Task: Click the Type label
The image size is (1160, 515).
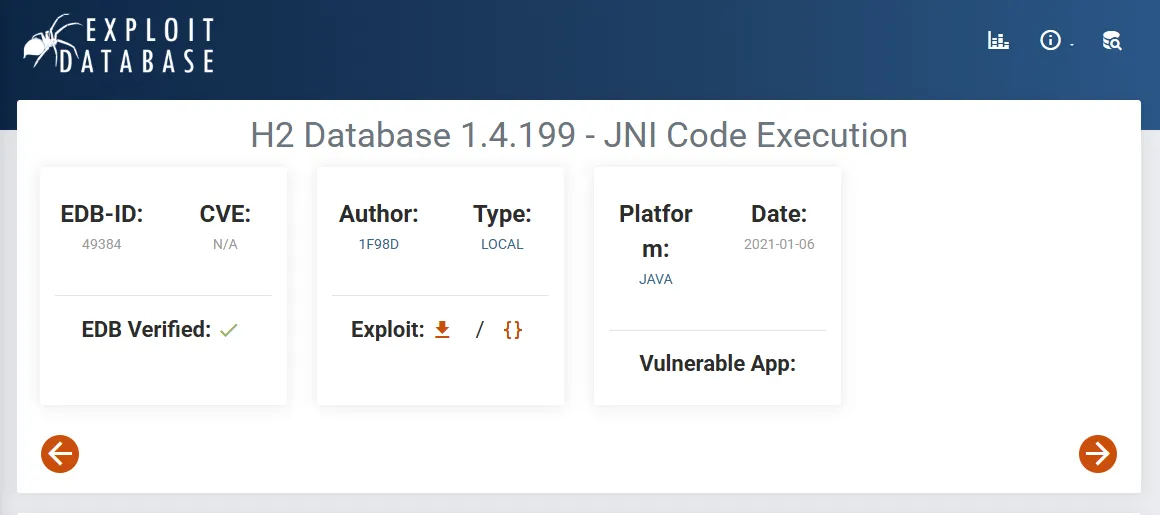Action: (502, 215)
